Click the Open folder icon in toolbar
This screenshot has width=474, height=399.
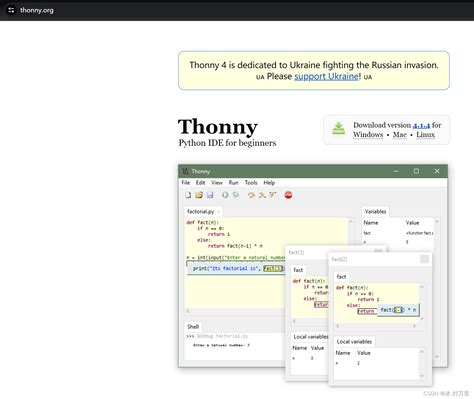click(x=199, y=195)
